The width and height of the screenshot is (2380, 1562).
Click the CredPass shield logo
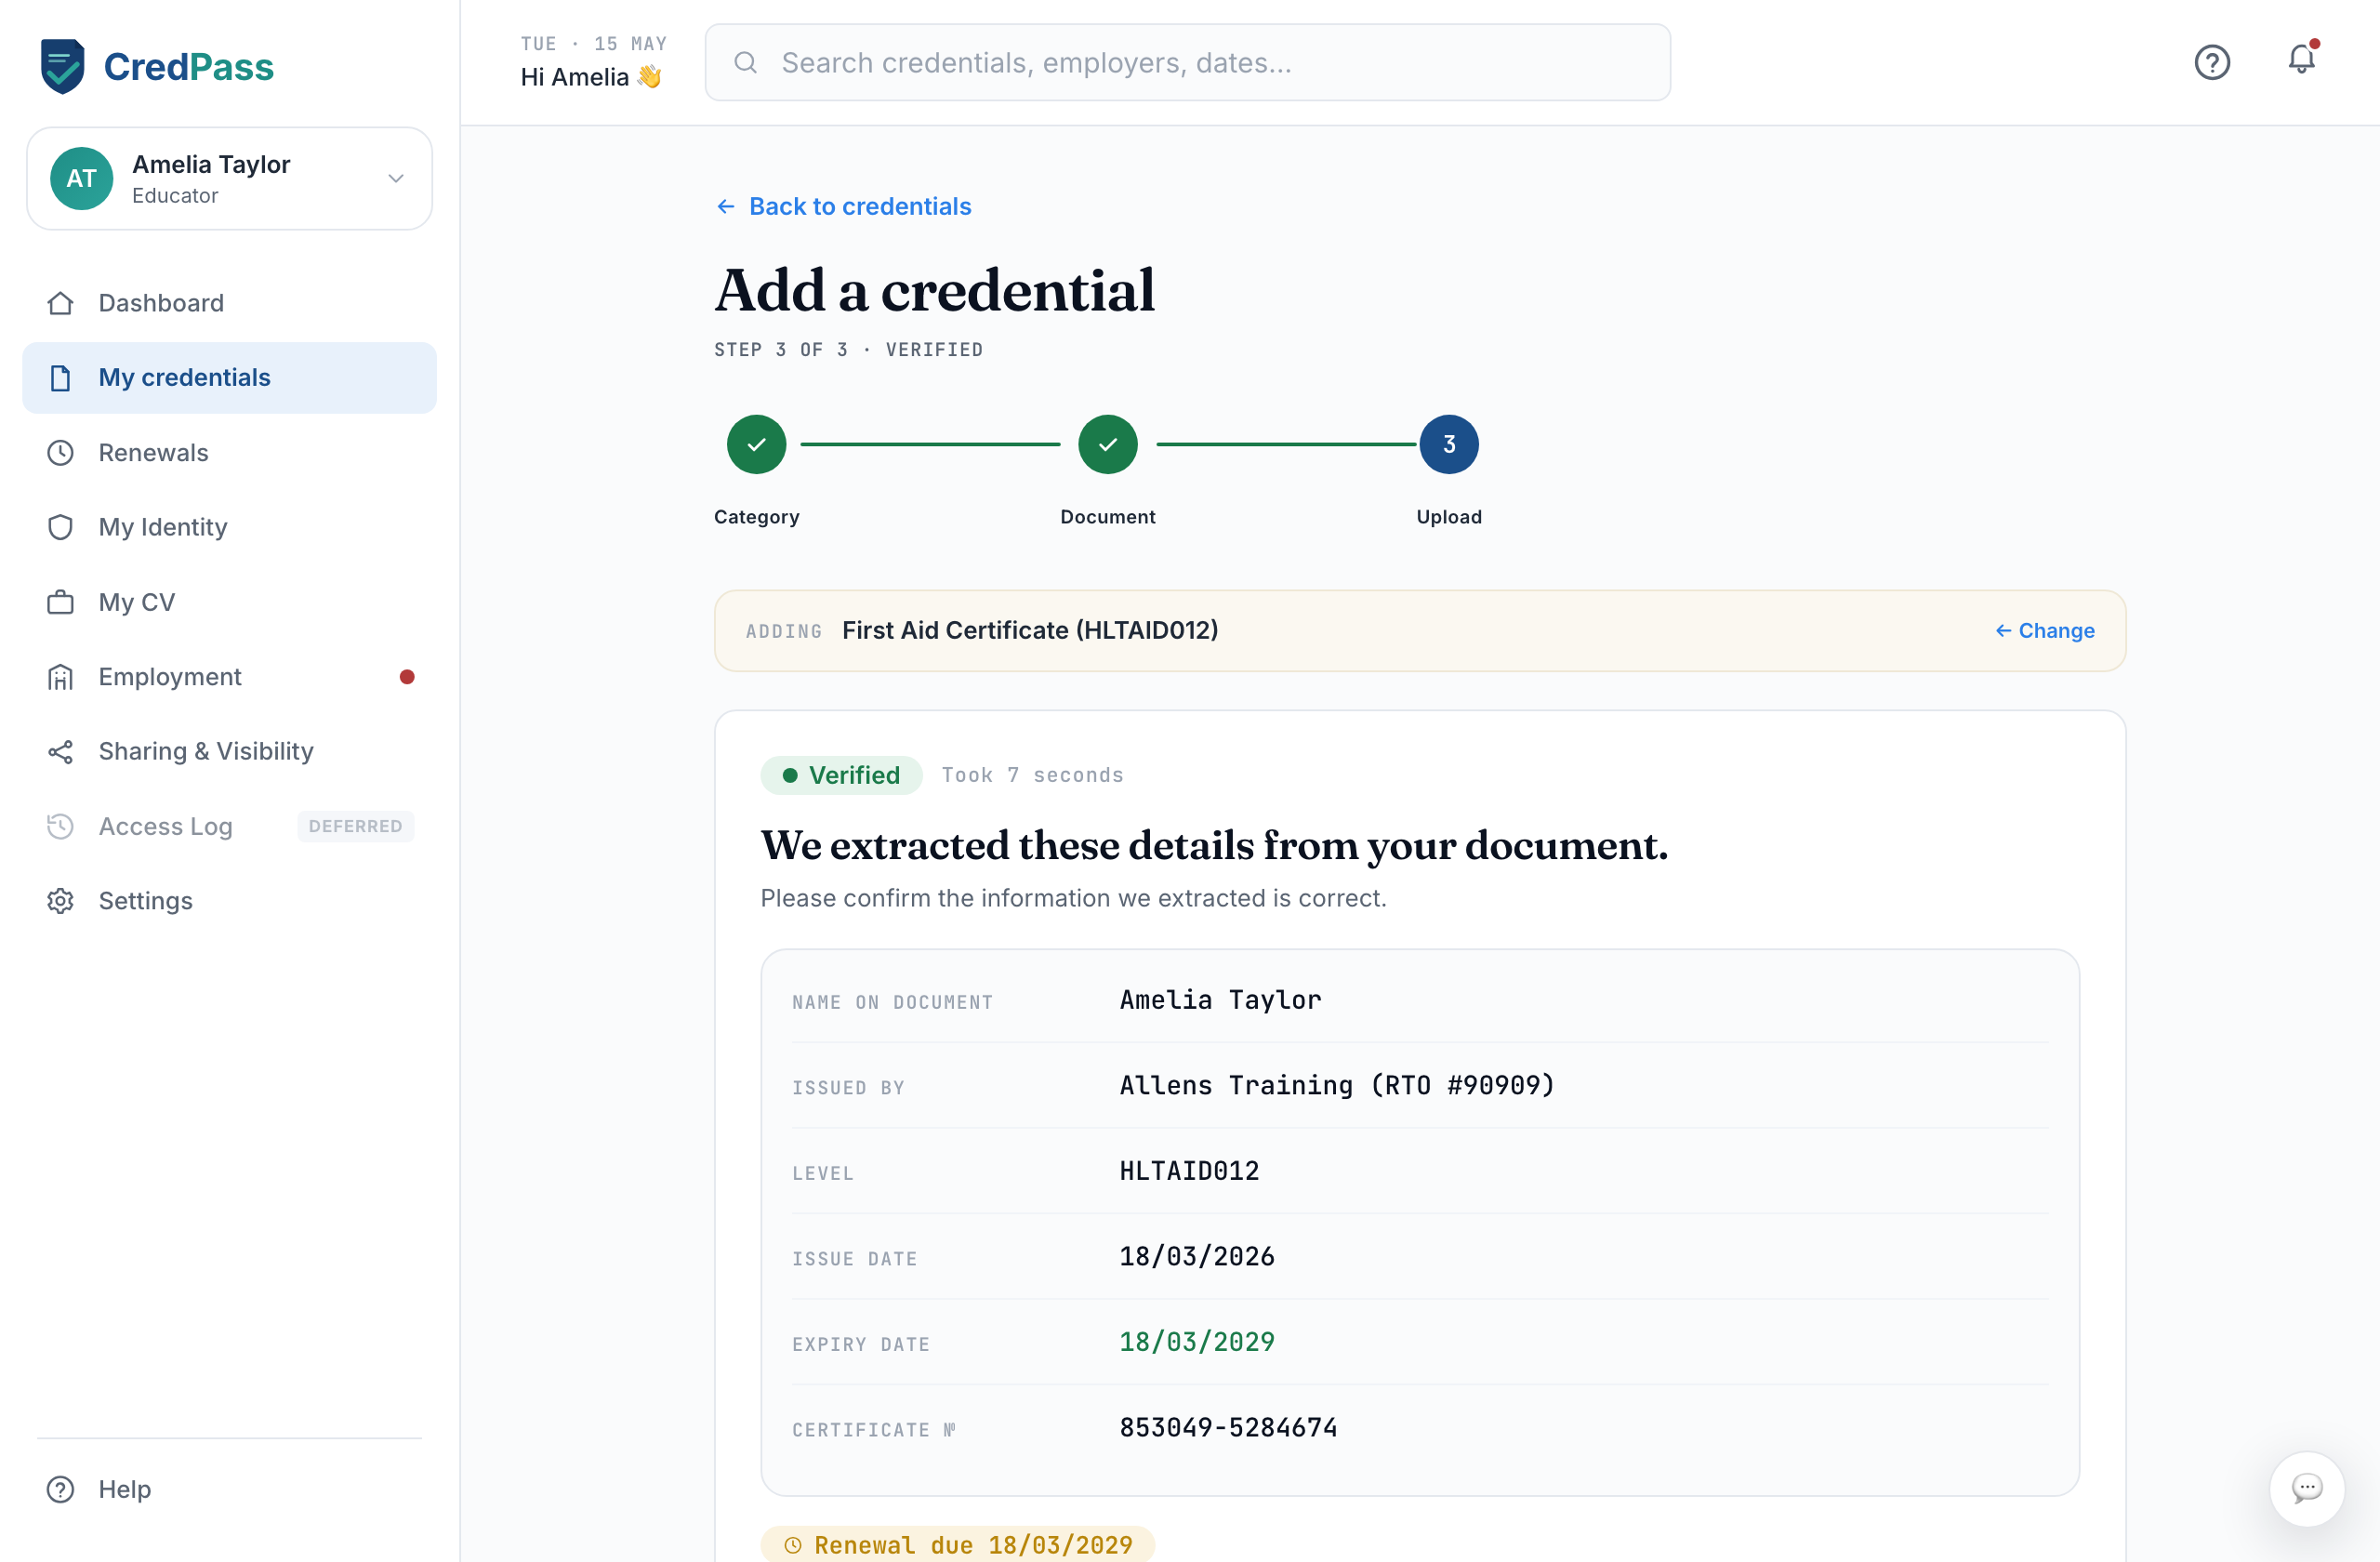point(62,66)
